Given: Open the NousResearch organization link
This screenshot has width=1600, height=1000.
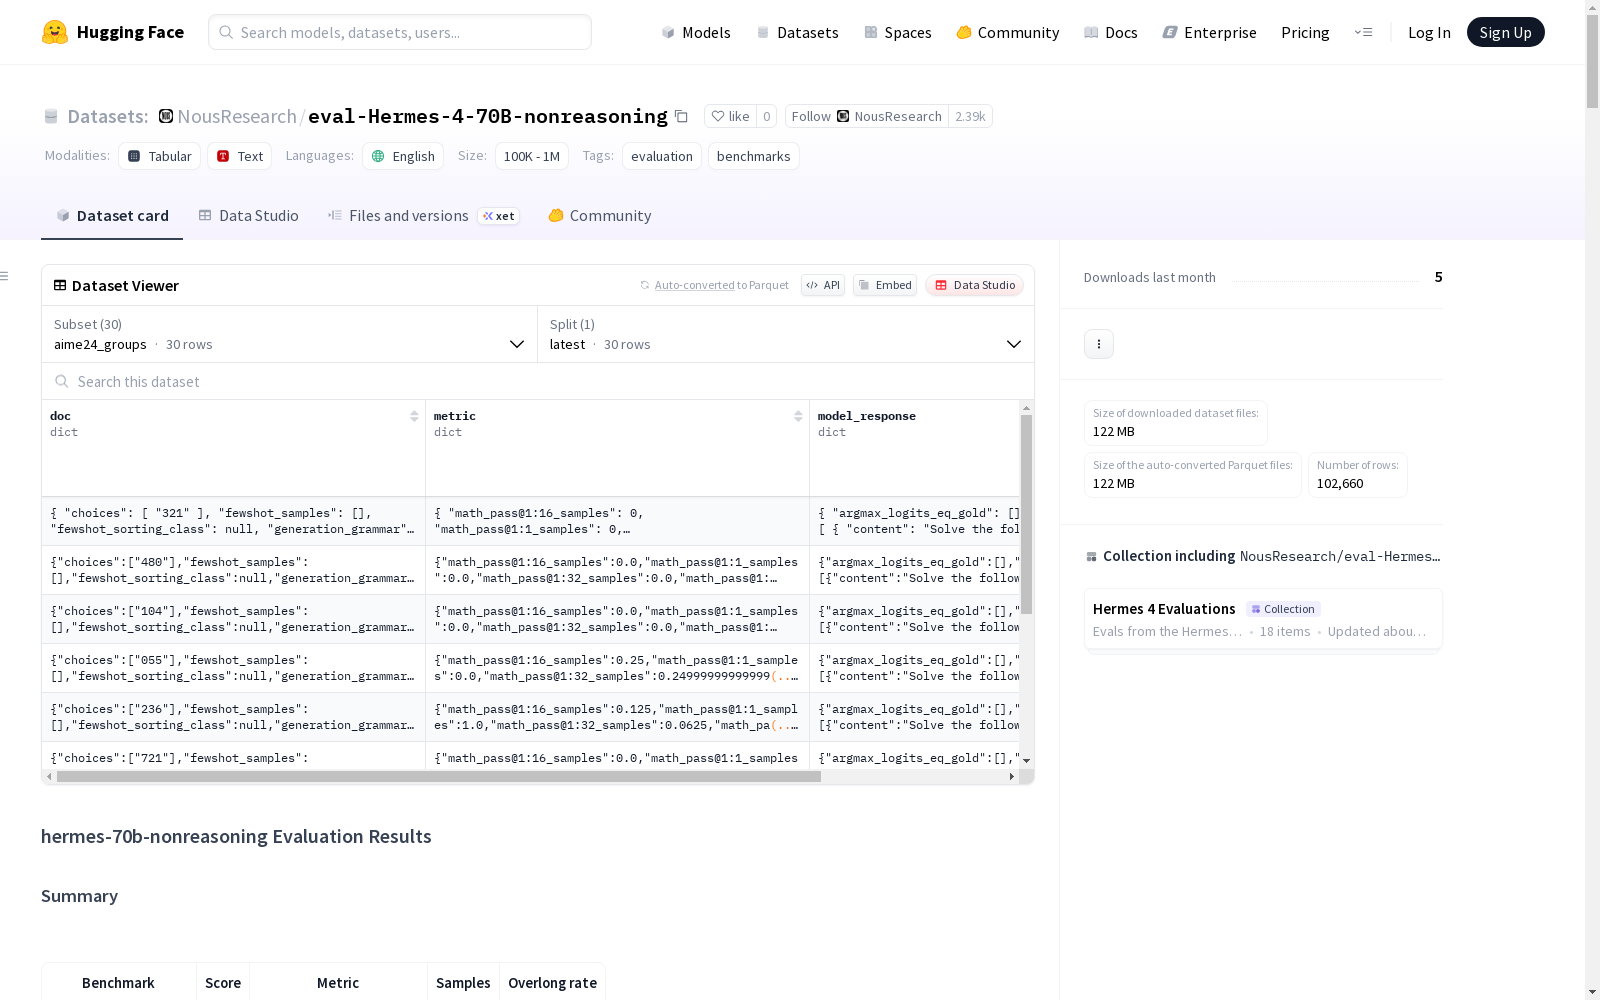Looking at the screenshot, I should (x=237, y=116).
